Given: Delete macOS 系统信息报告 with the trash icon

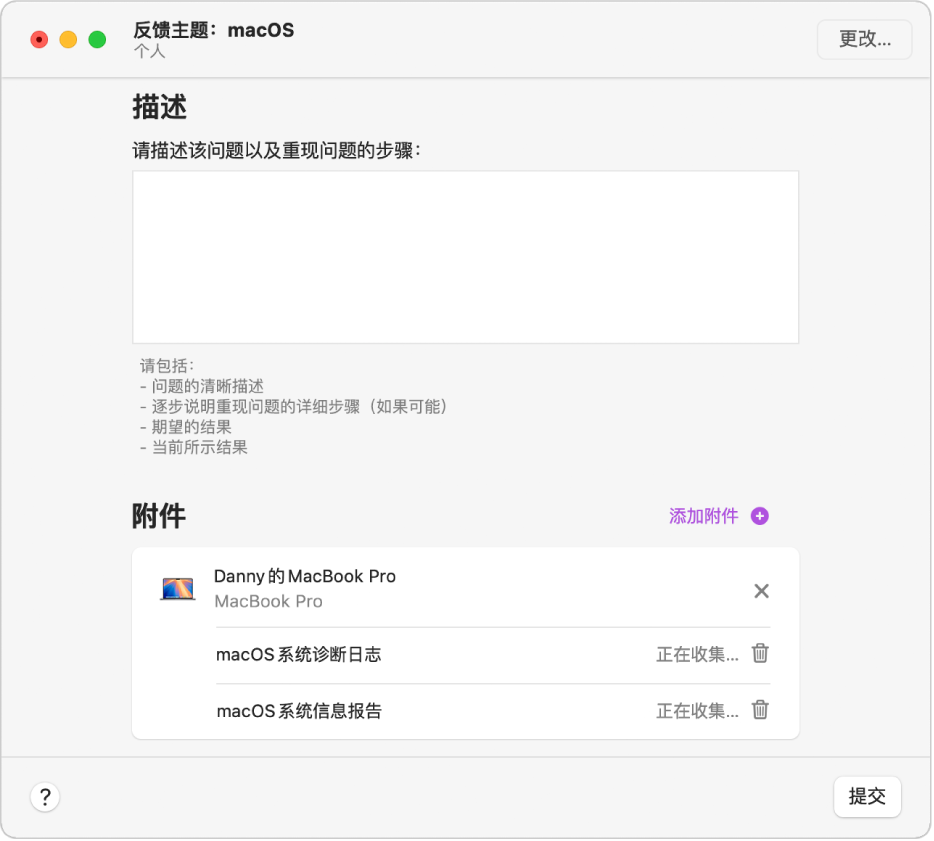Looking at the screenshot, I should [760, 709].
